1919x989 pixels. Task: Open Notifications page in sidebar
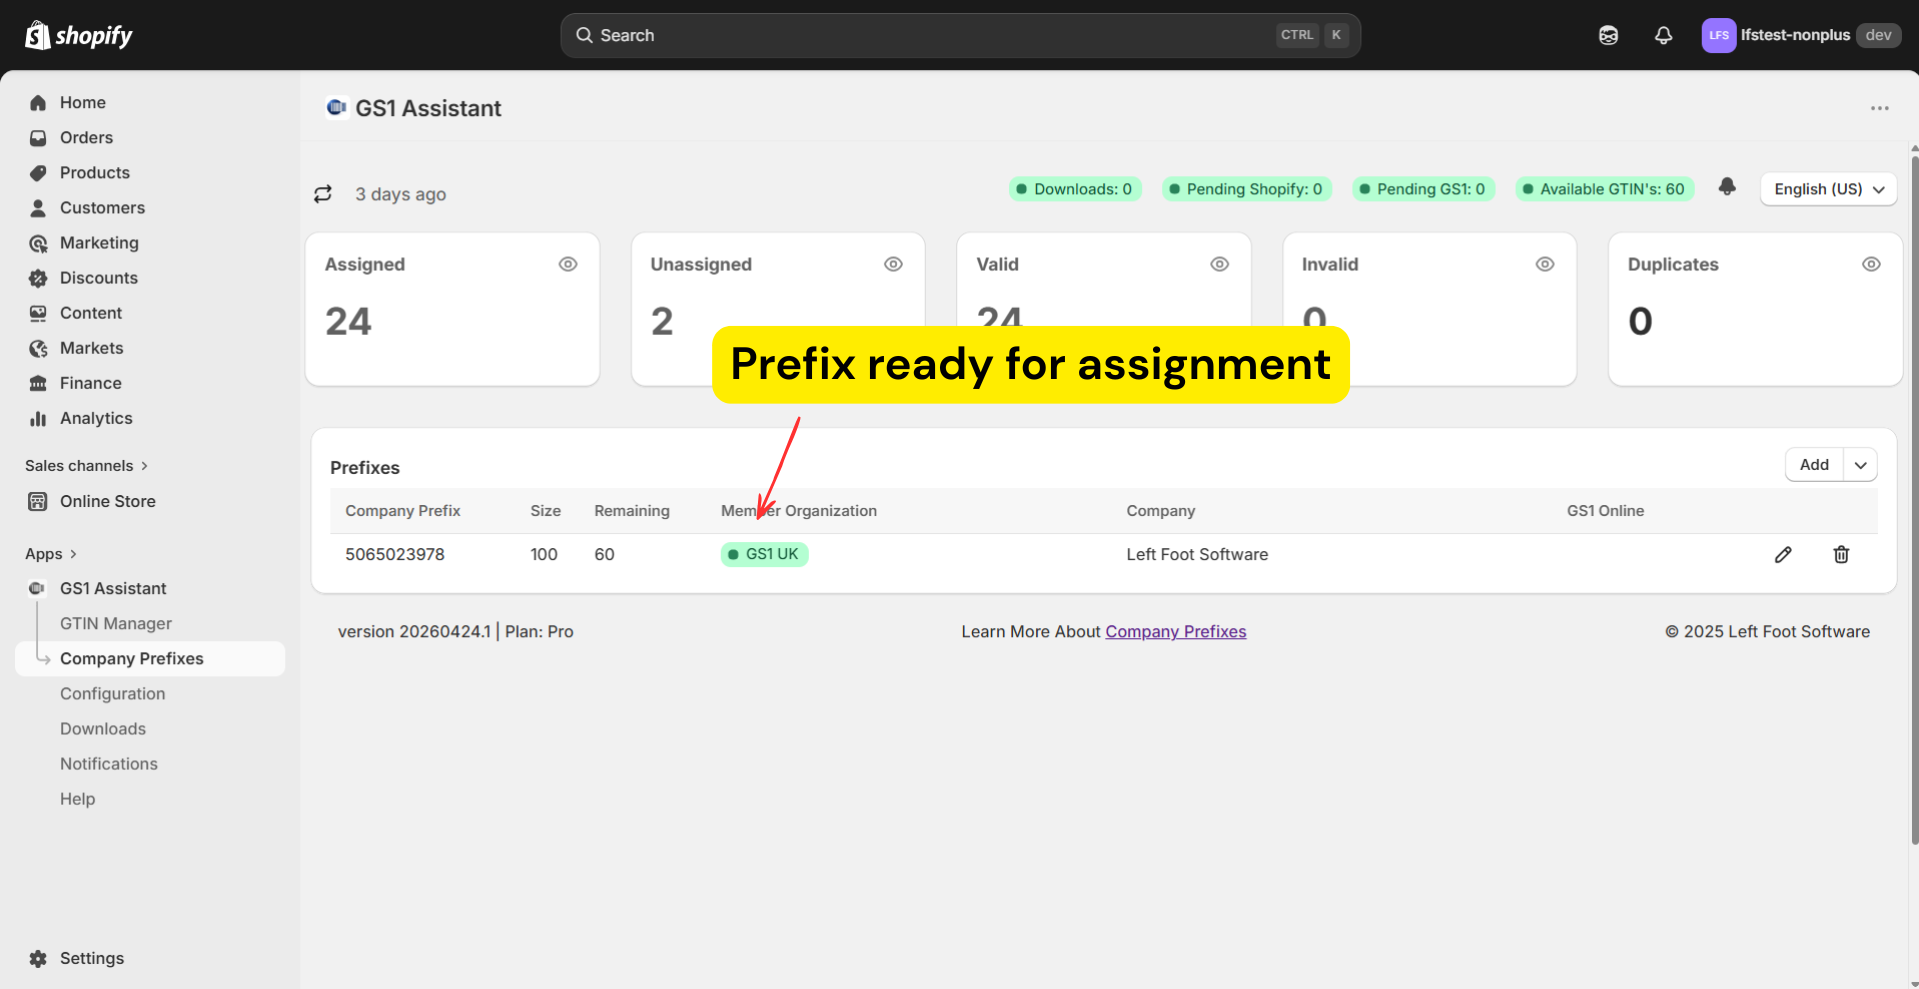[109, 763]
